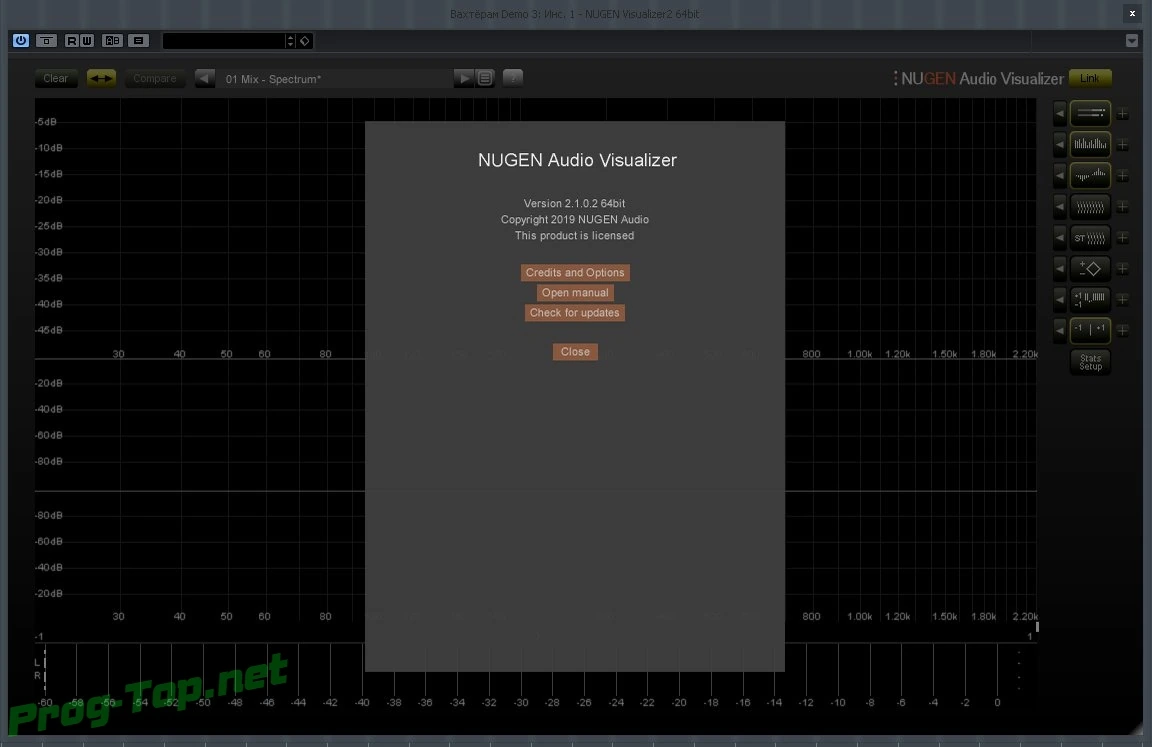
Task: Toggle the yellow double-arrow button
Action: coord(101,78)
